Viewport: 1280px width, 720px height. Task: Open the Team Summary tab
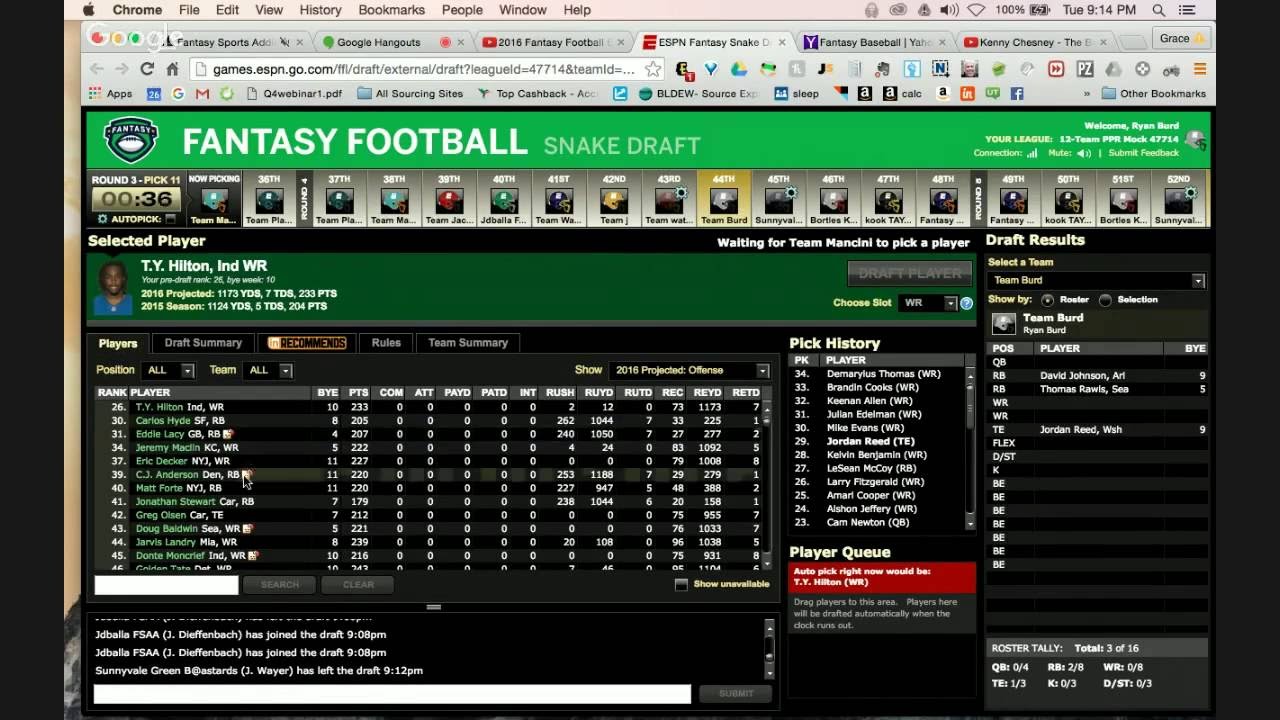(468, 343)
